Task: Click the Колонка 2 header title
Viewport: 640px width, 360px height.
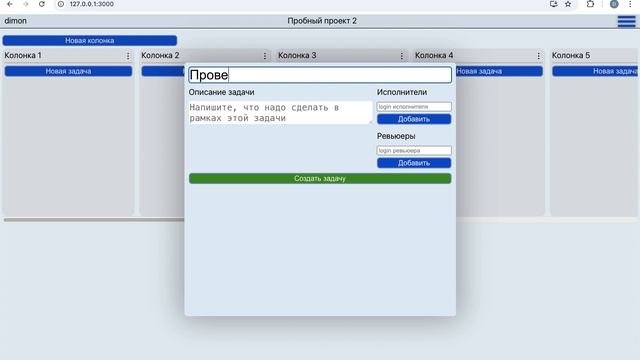Action: [160, 55]
